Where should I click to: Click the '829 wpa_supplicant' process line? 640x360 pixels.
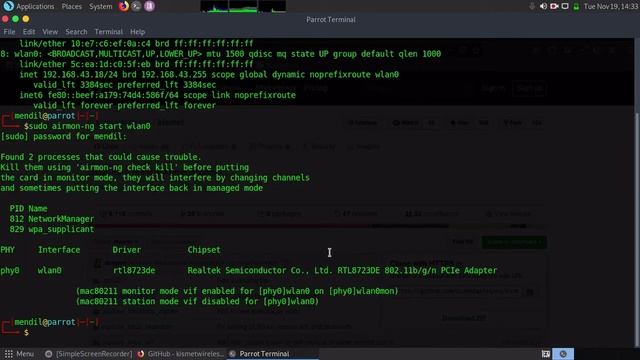click(x=52, y=229)
